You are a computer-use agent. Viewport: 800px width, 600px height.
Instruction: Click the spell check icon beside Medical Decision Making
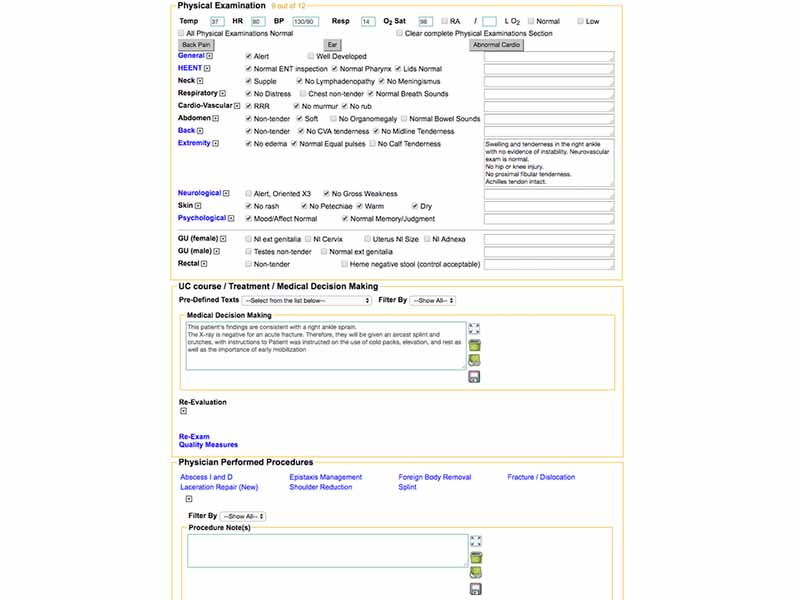click(x=474, y=359)
